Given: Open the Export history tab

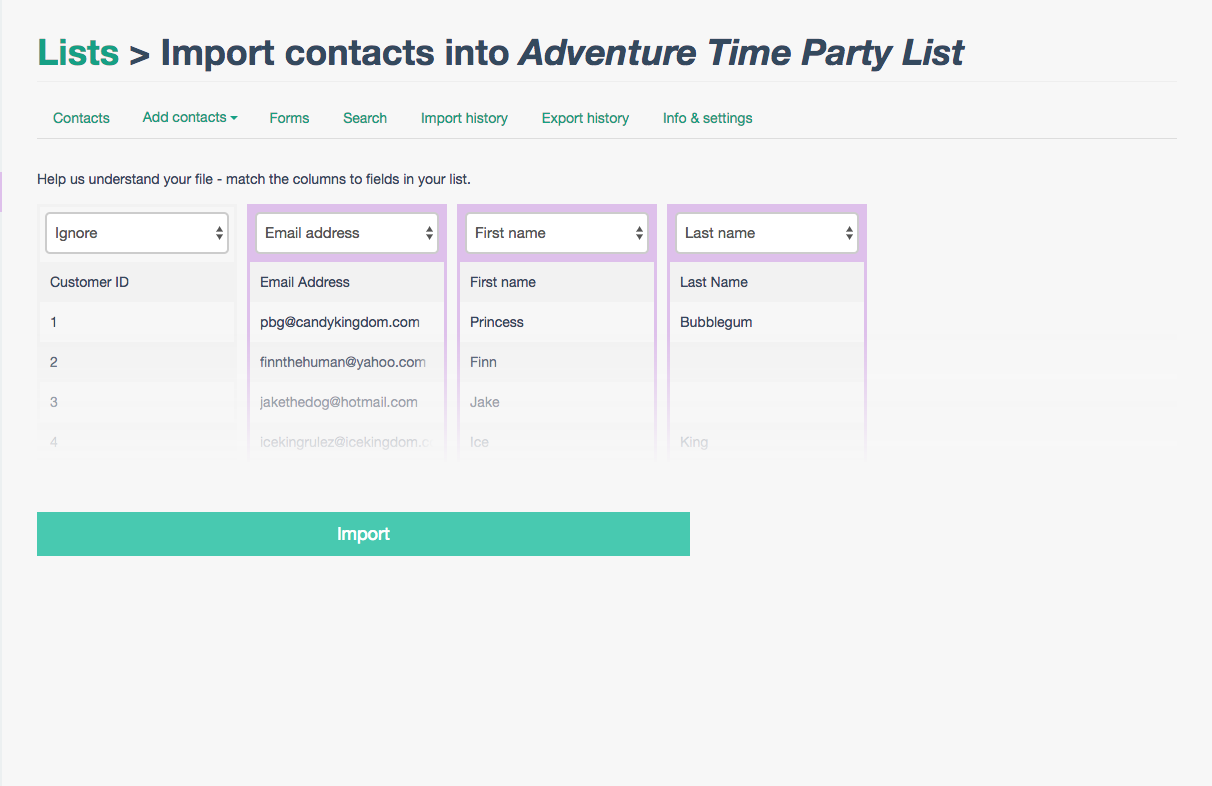Looking at the screenshot, I should click(x=585, y=118).
